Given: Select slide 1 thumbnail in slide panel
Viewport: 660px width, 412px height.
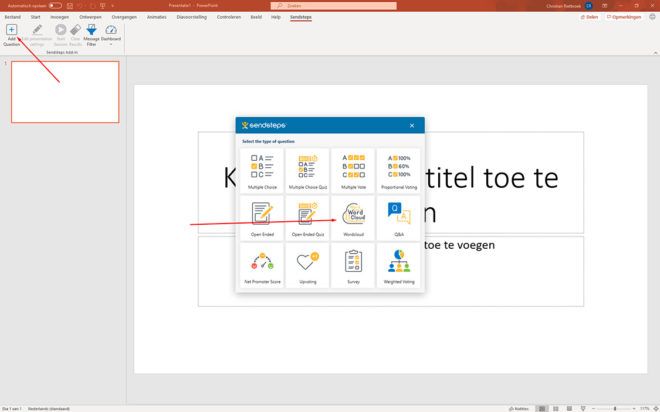Looking at the screenshot, I should point(65,92).
